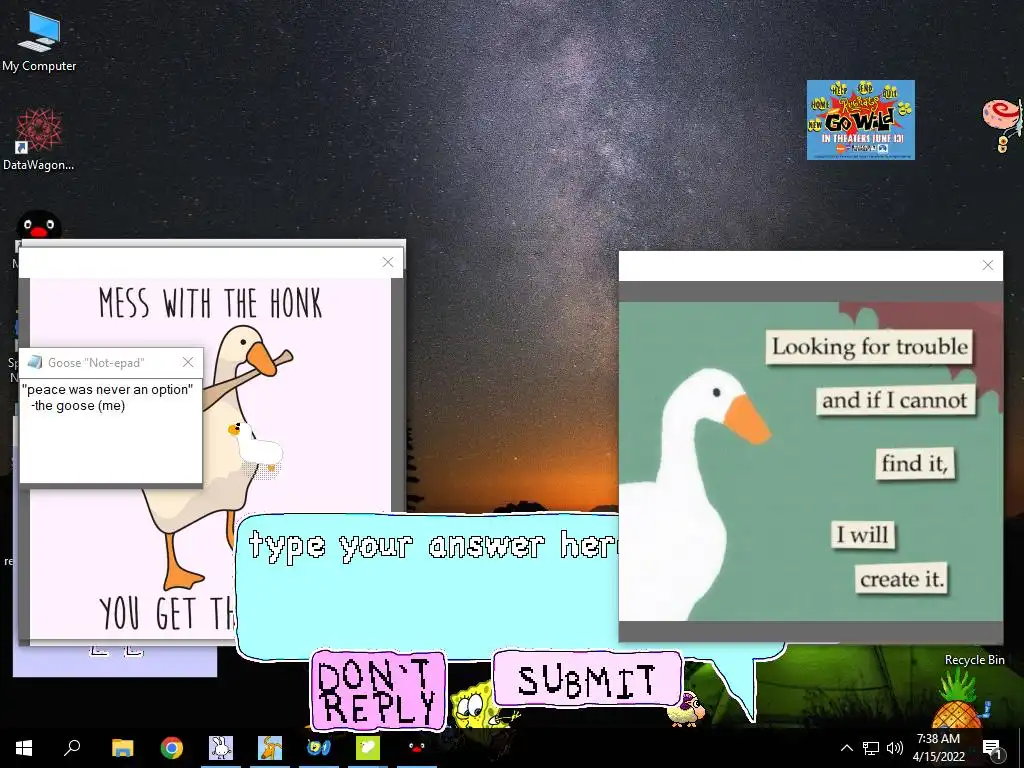Click the "-the goose (me)" note line
Viewport: 1024px width, 768px height.
click(x=78, y=406)
